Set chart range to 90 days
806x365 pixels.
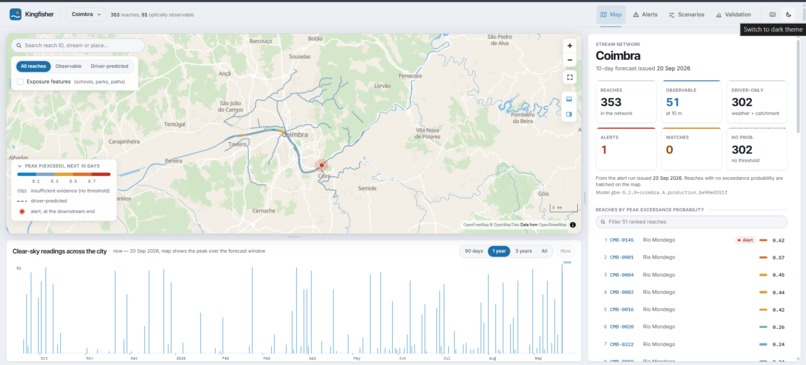473,251
